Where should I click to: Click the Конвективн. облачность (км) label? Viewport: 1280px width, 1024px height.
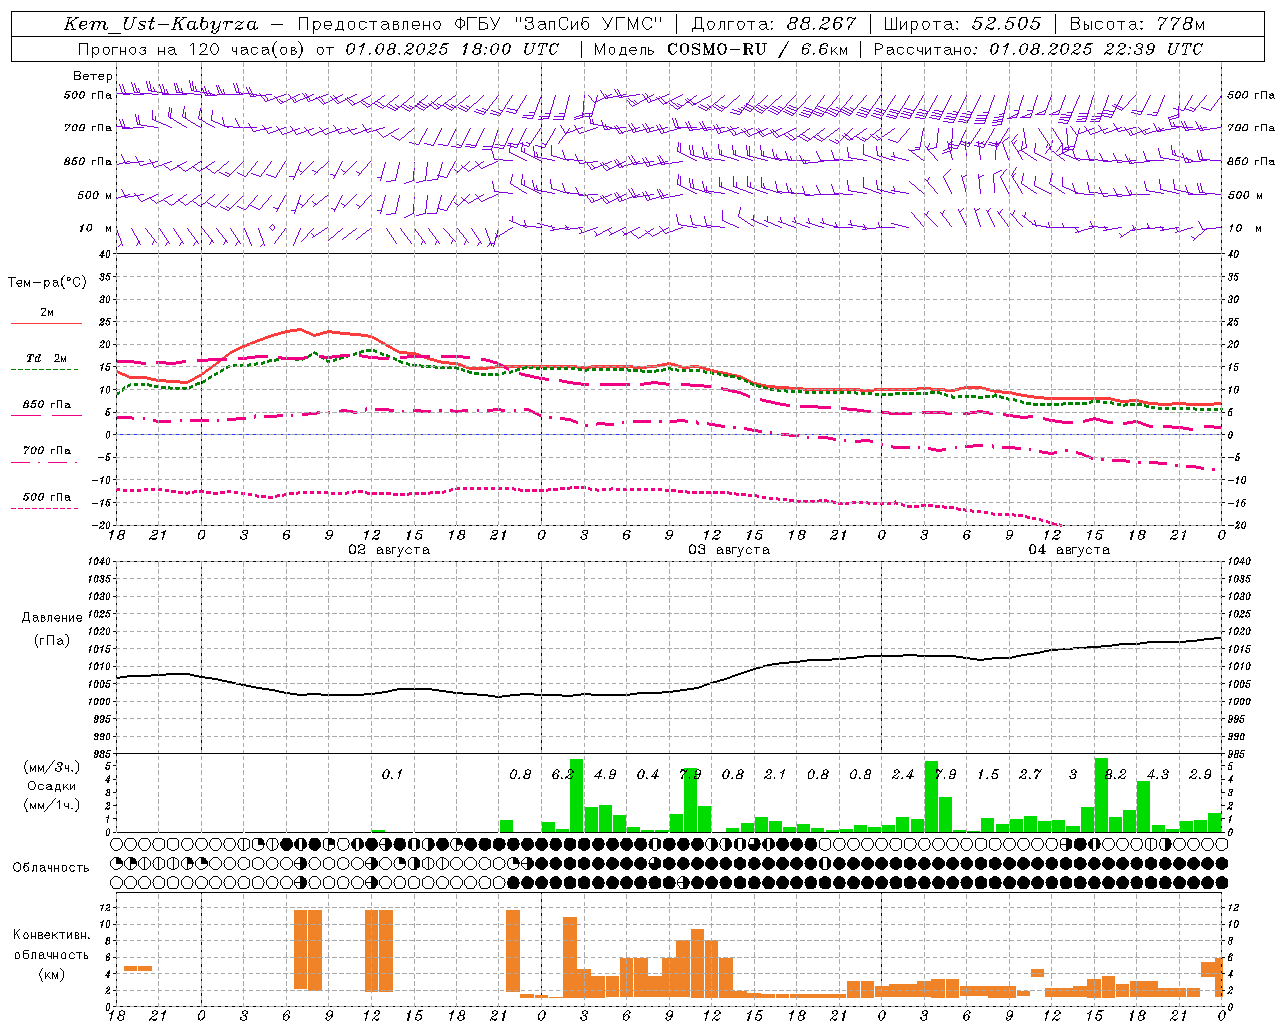click(x=52, y=954)
